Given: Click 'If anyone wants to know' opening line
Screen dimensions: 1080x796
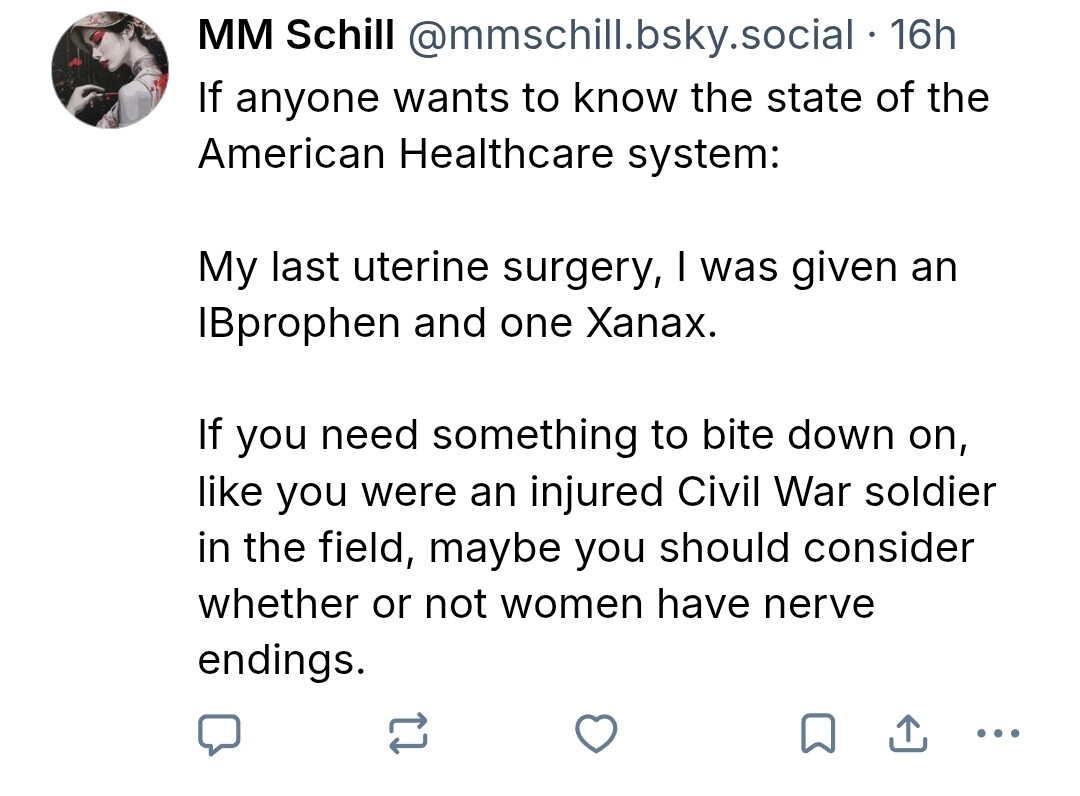Looking at the screenshot, I should coord(593,98).
